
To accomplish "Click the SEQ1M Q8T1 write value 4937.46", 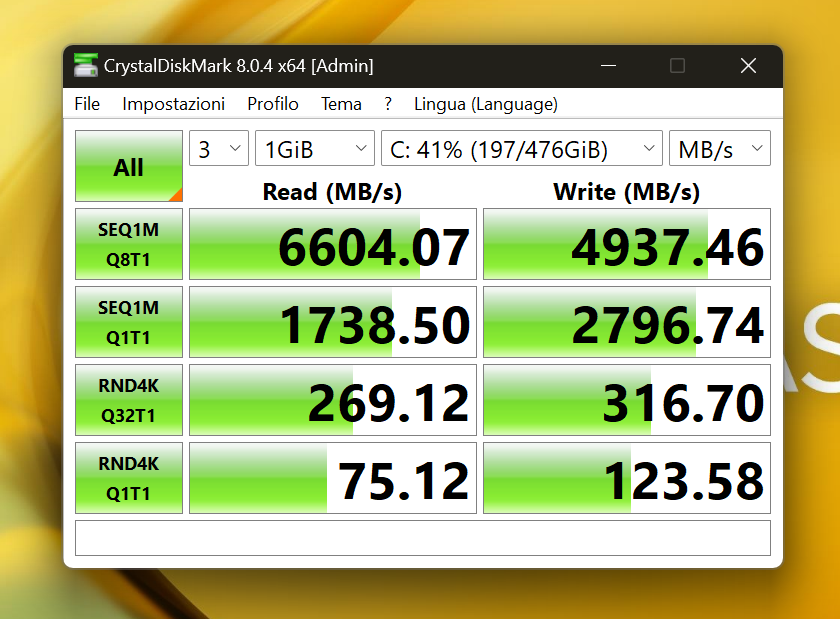I will click(627, 244).
